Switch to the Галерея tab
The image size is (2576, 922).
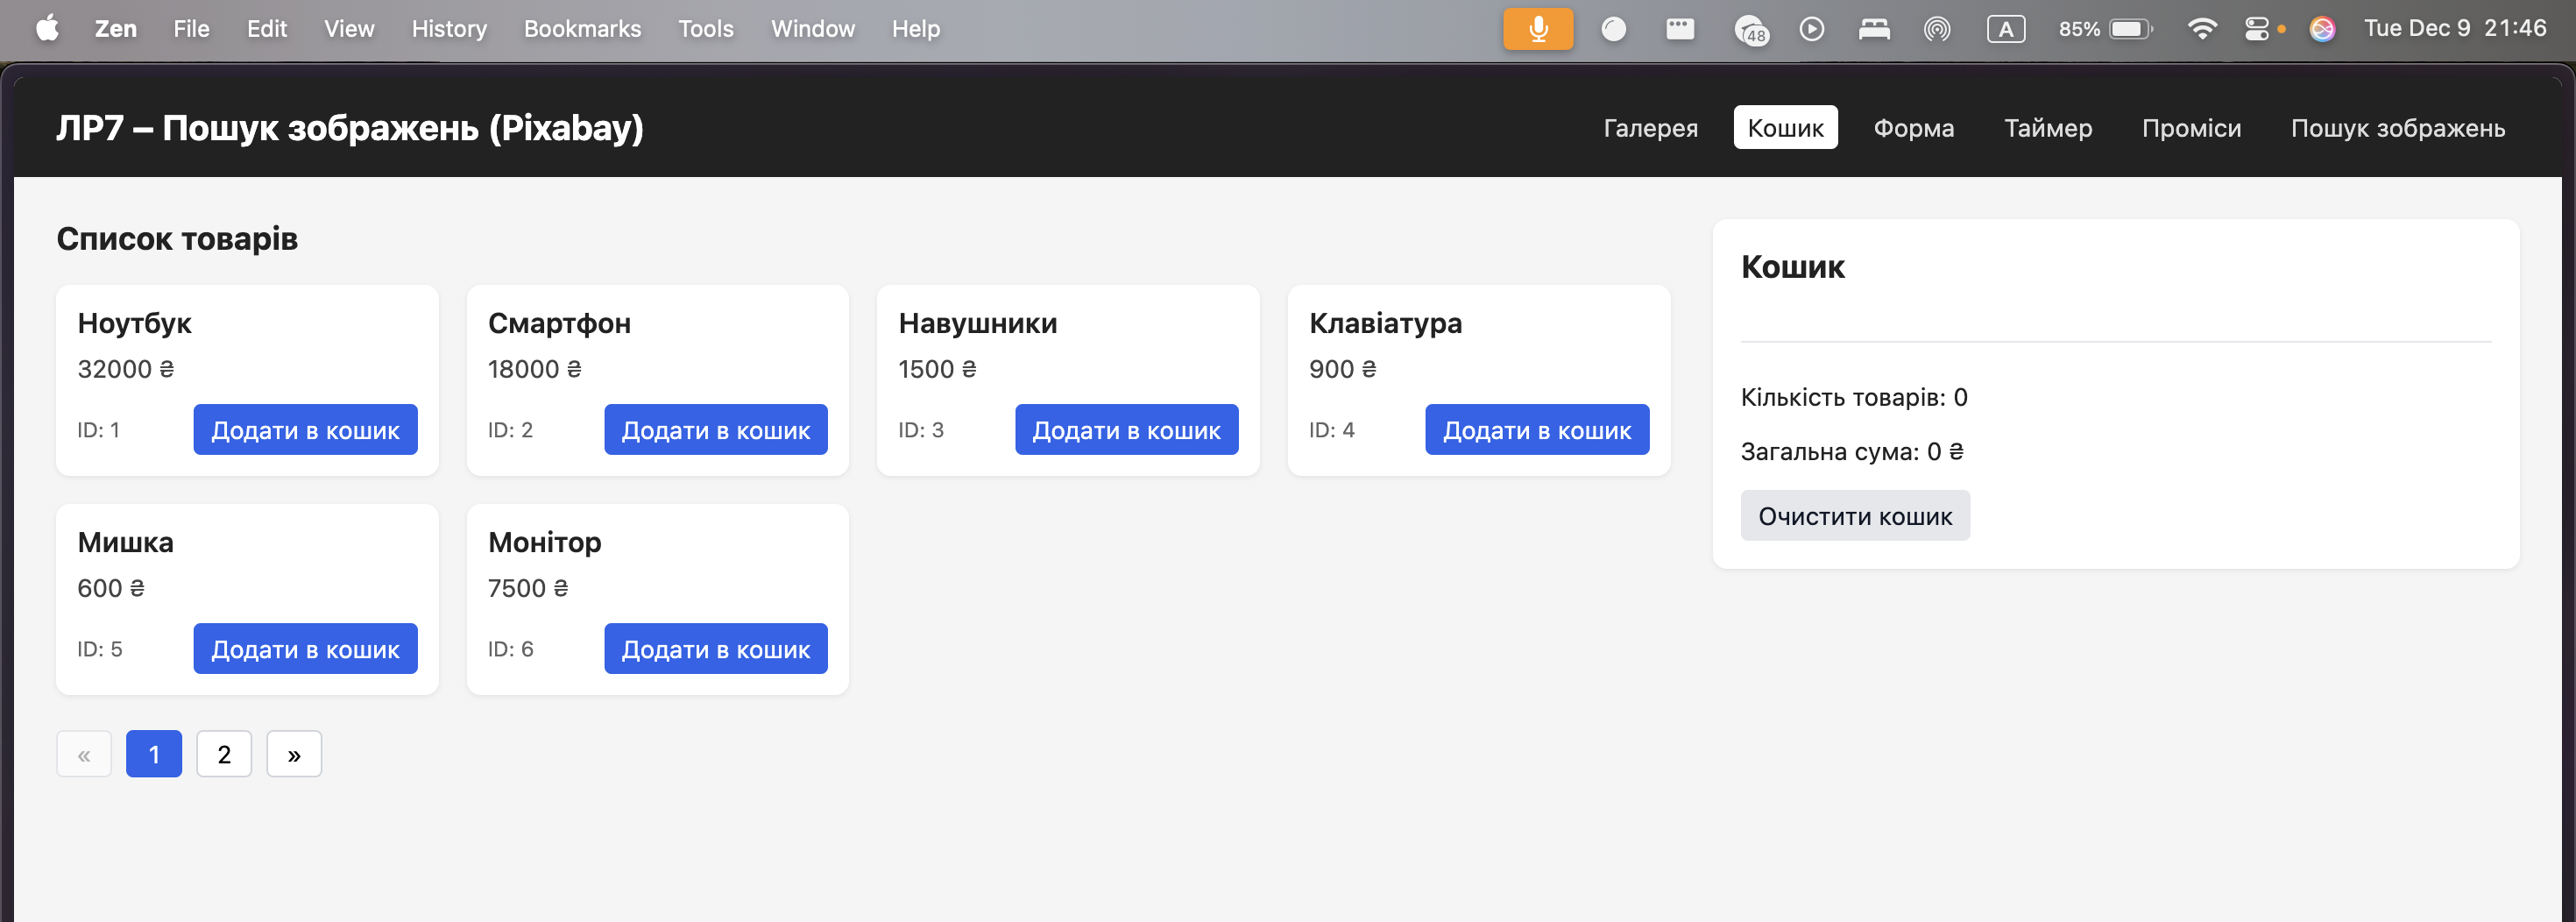[1651, 127]
